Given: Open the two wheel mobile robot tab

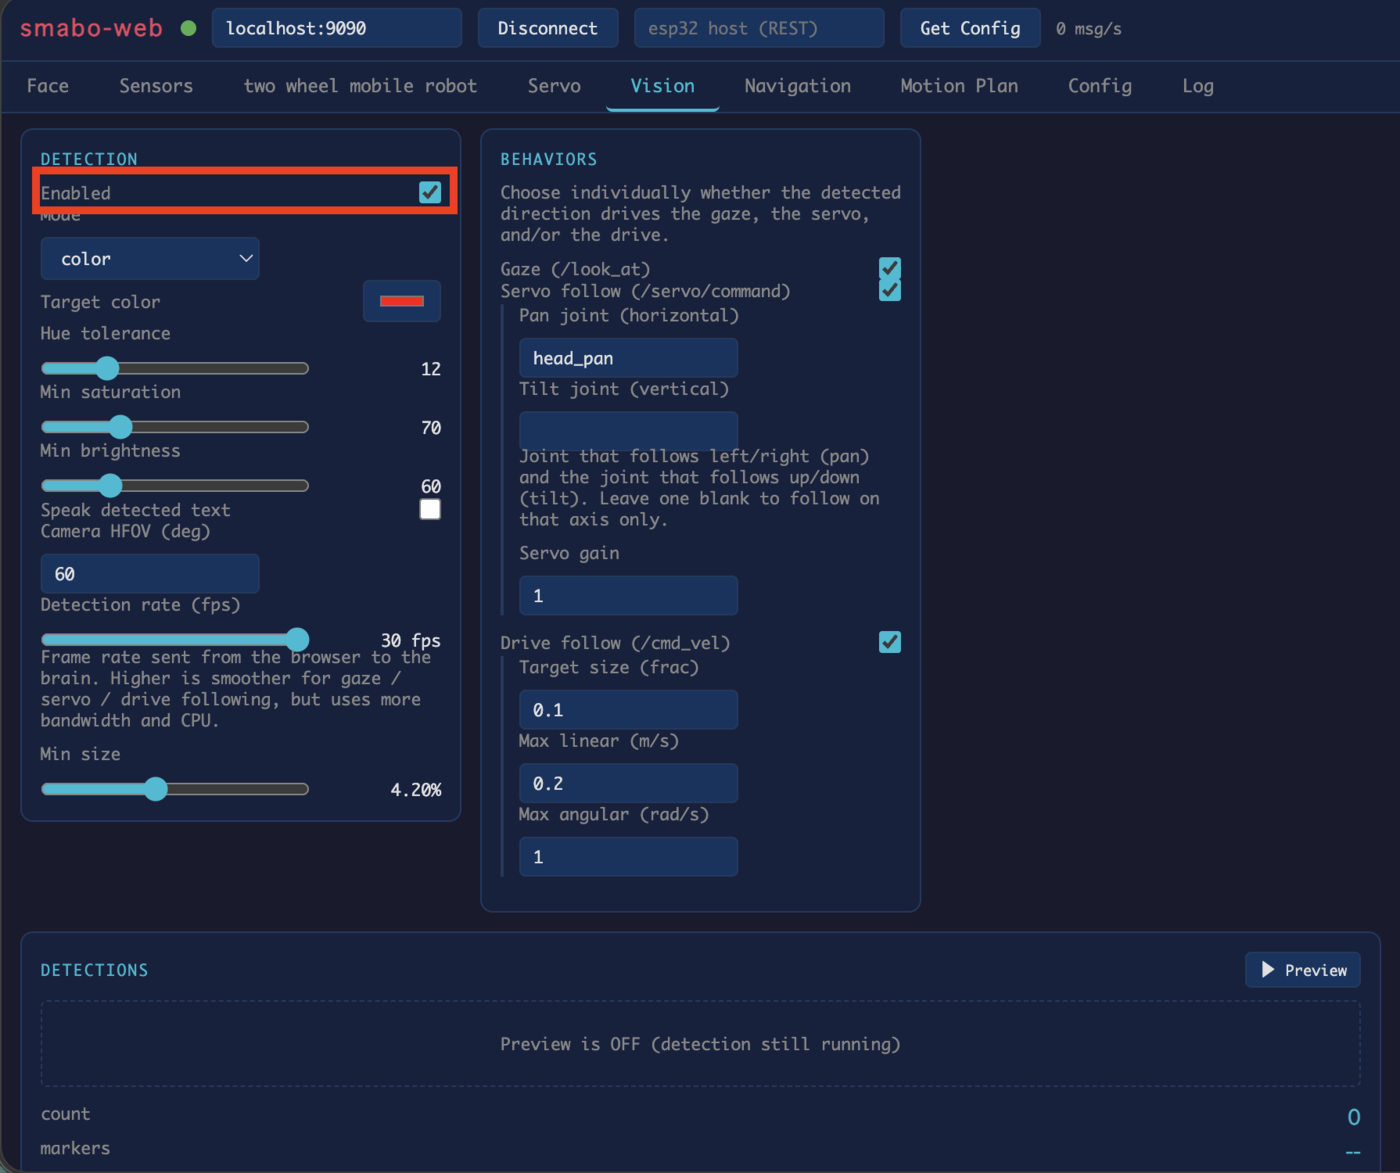Looking at the screenshot, I should (360, 86).
